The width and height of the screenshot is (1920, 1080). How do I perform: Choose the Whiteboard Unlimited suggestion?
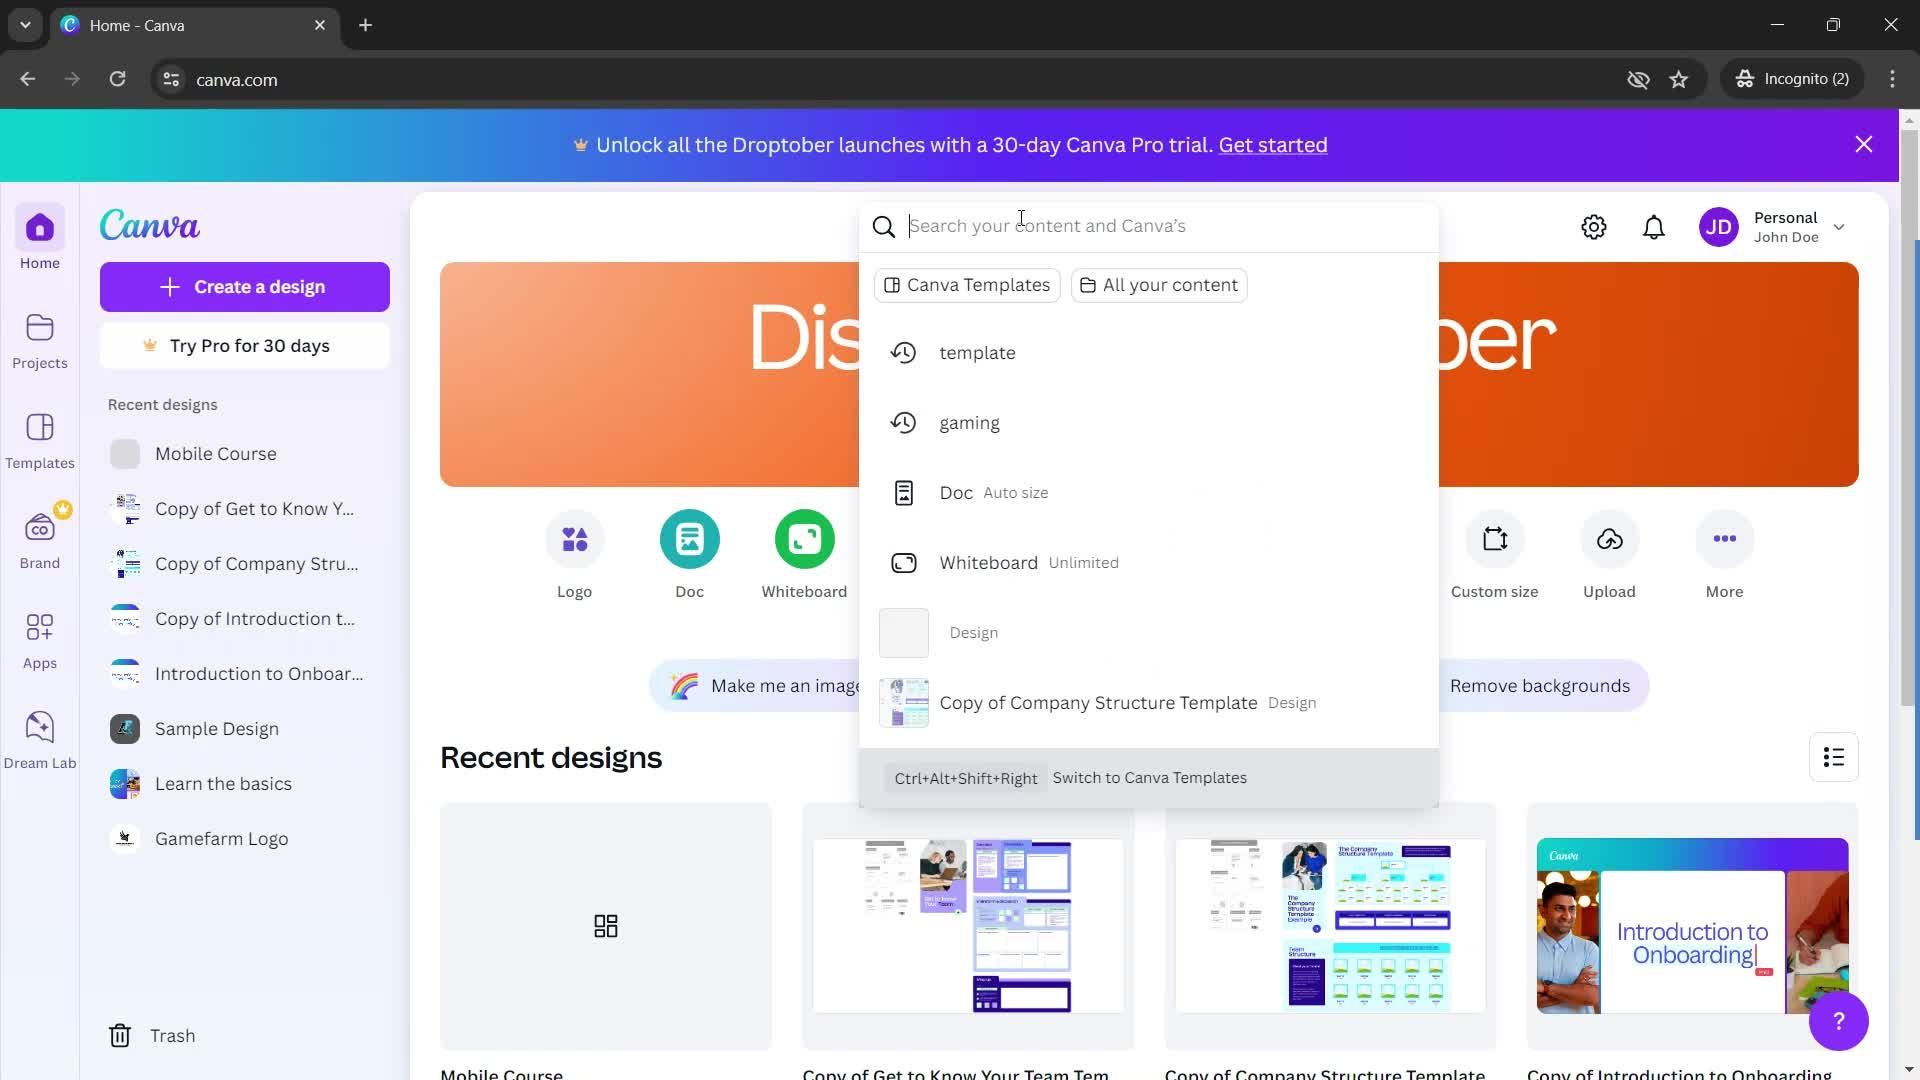click(1149, 563)
